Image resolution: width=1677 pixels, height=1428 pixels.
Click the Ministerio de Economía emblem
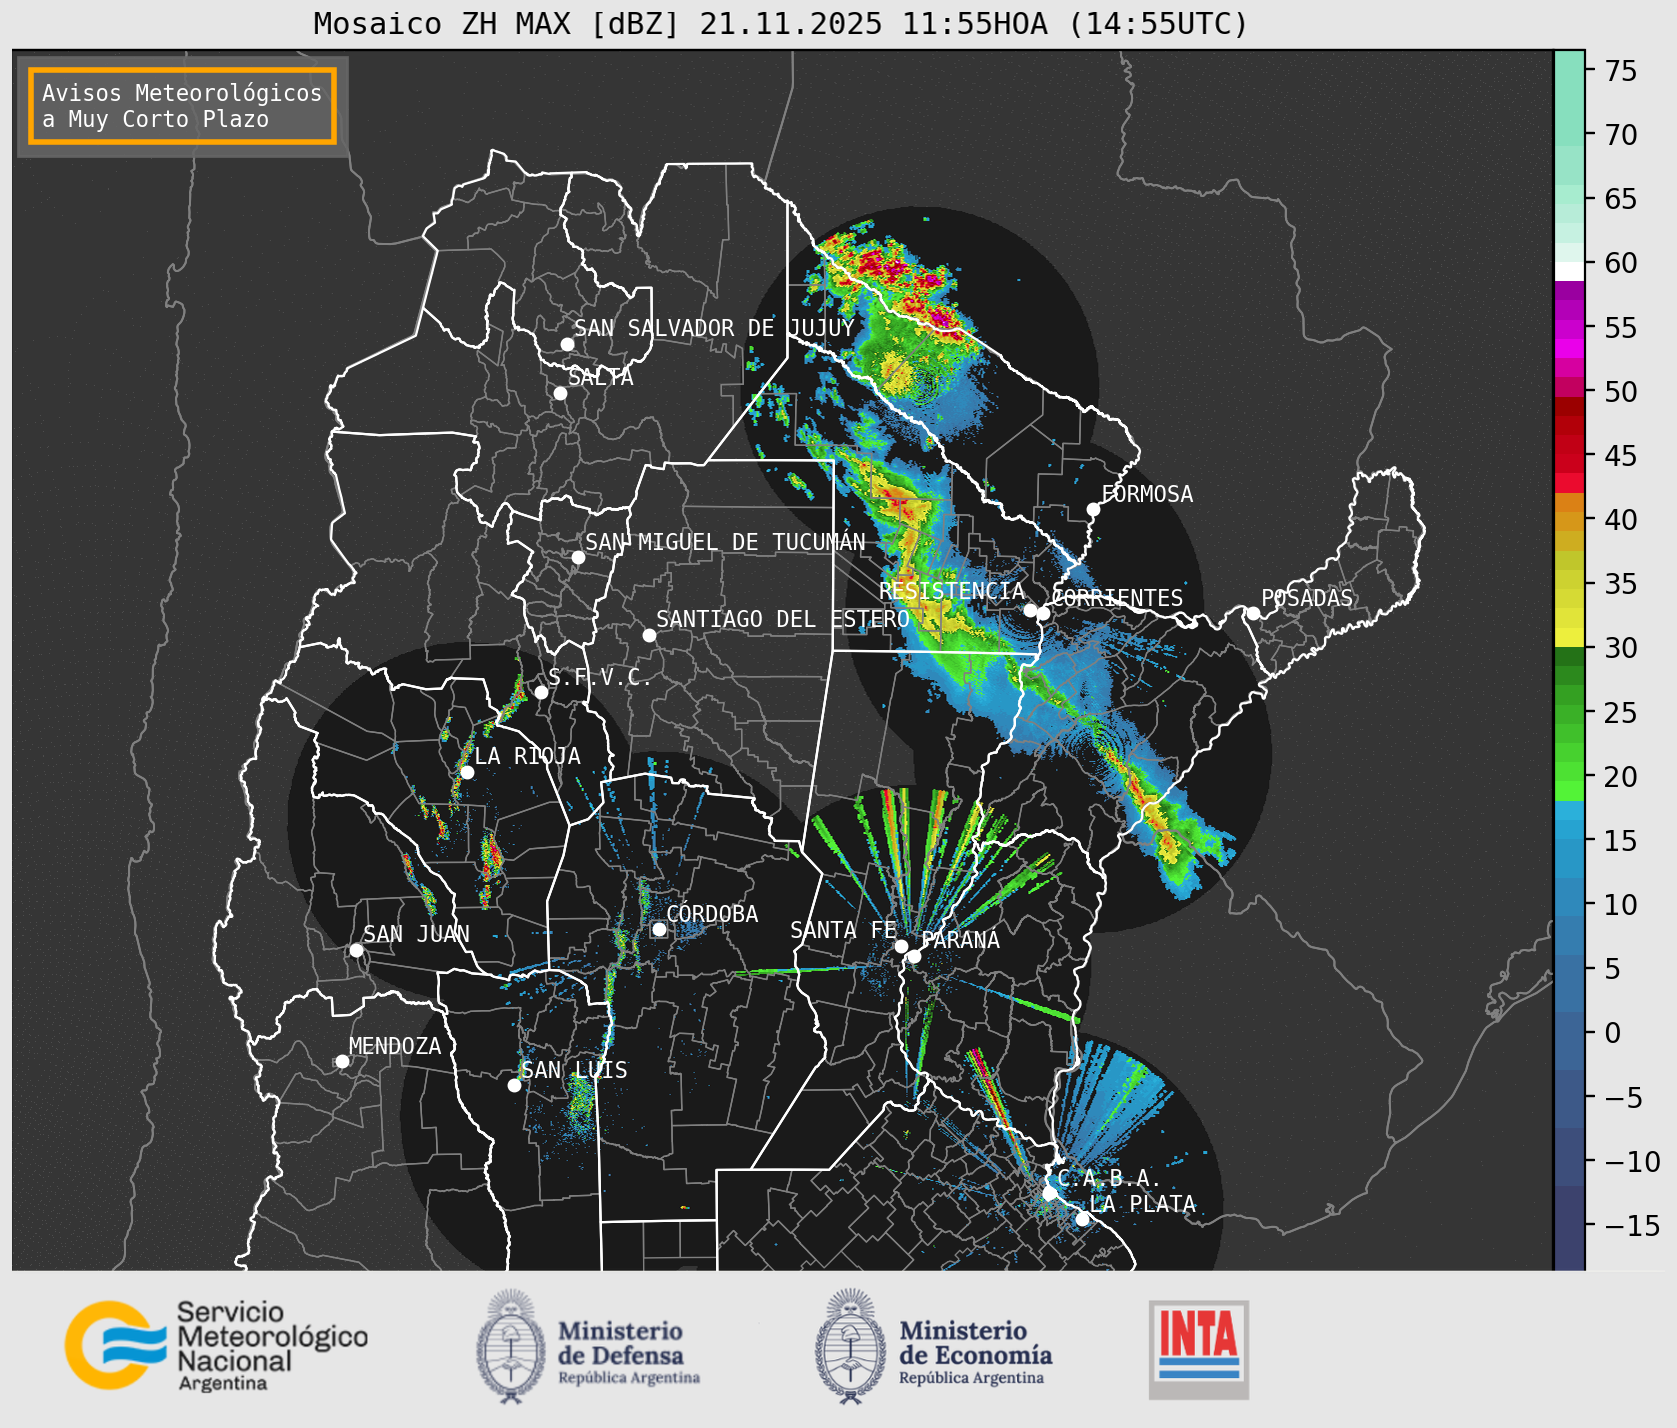click(x=852, y=1346)
